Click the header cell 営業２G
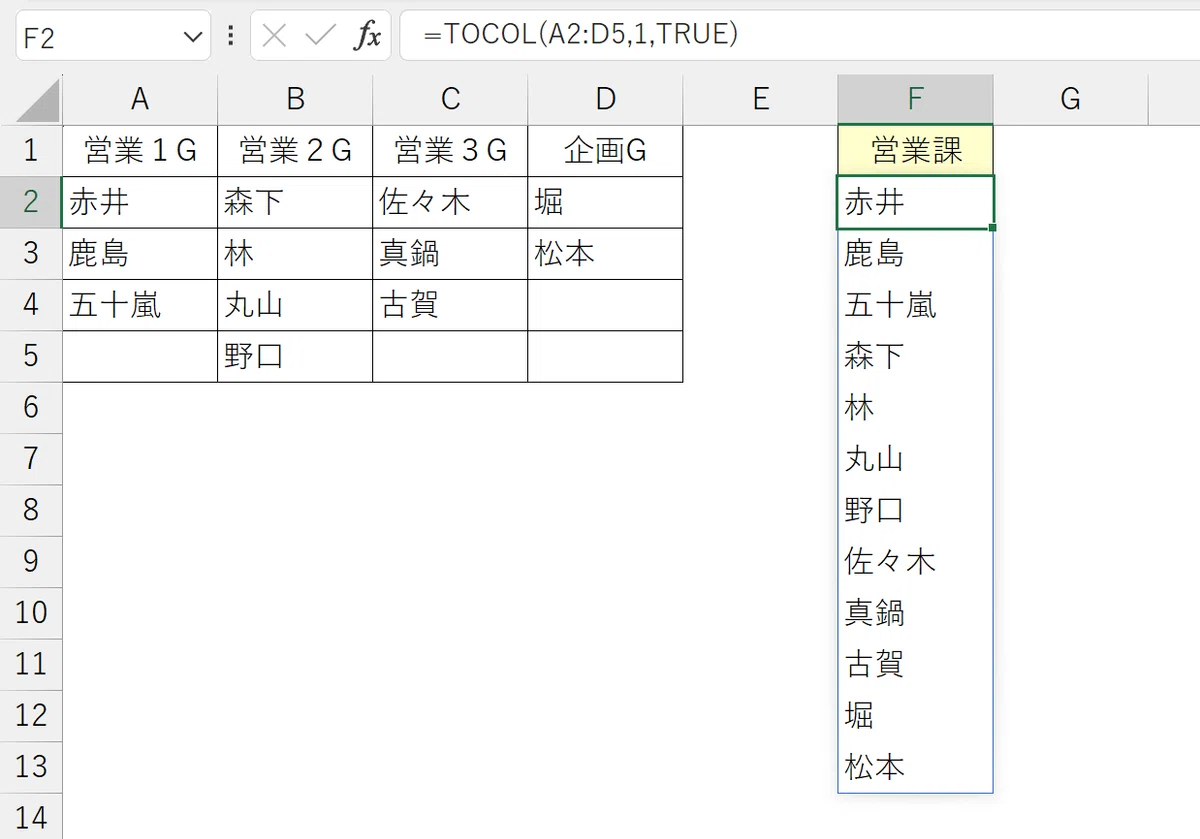Screen dimensions: 1200x839 point(295,151)
